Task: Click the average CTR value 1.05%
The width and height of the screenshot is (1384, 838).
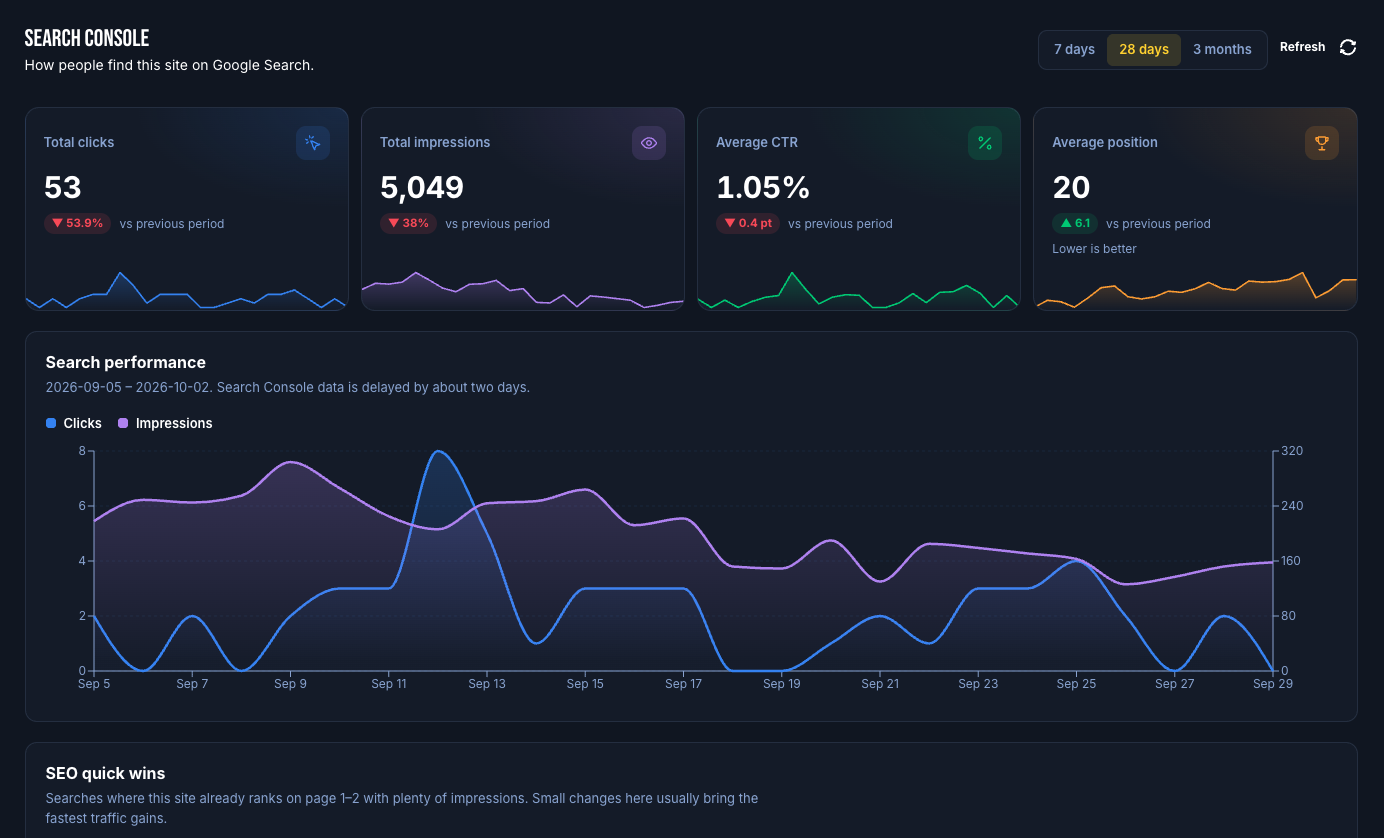Action: pos(763,188)
